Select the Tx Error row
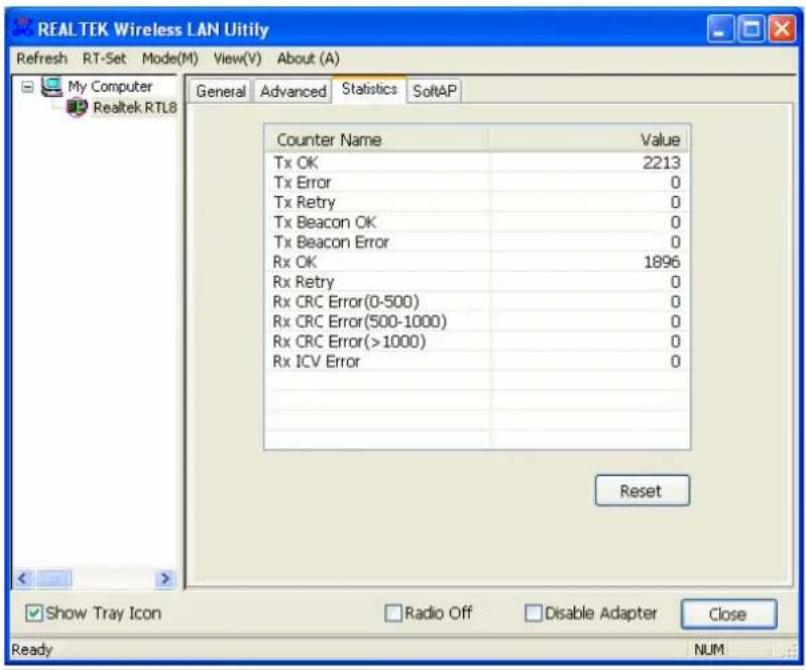 [x=477, y=183]
